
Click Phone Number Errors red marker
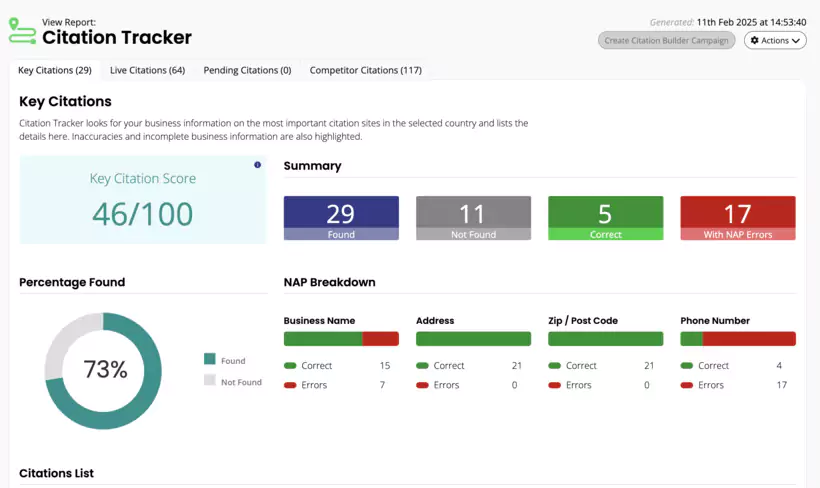[x=687, y=385]
